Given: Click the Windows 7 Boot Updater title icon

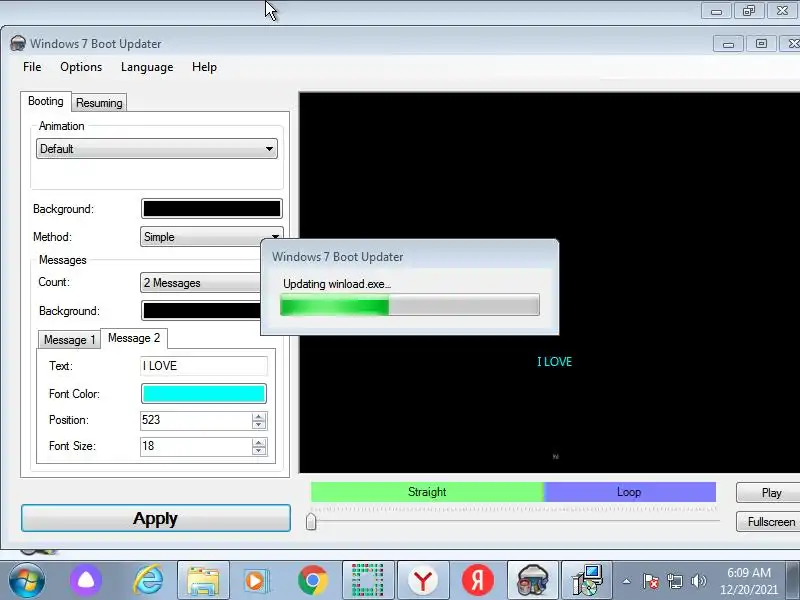Looking at the screenshot, I should click(x=18, y=43).
